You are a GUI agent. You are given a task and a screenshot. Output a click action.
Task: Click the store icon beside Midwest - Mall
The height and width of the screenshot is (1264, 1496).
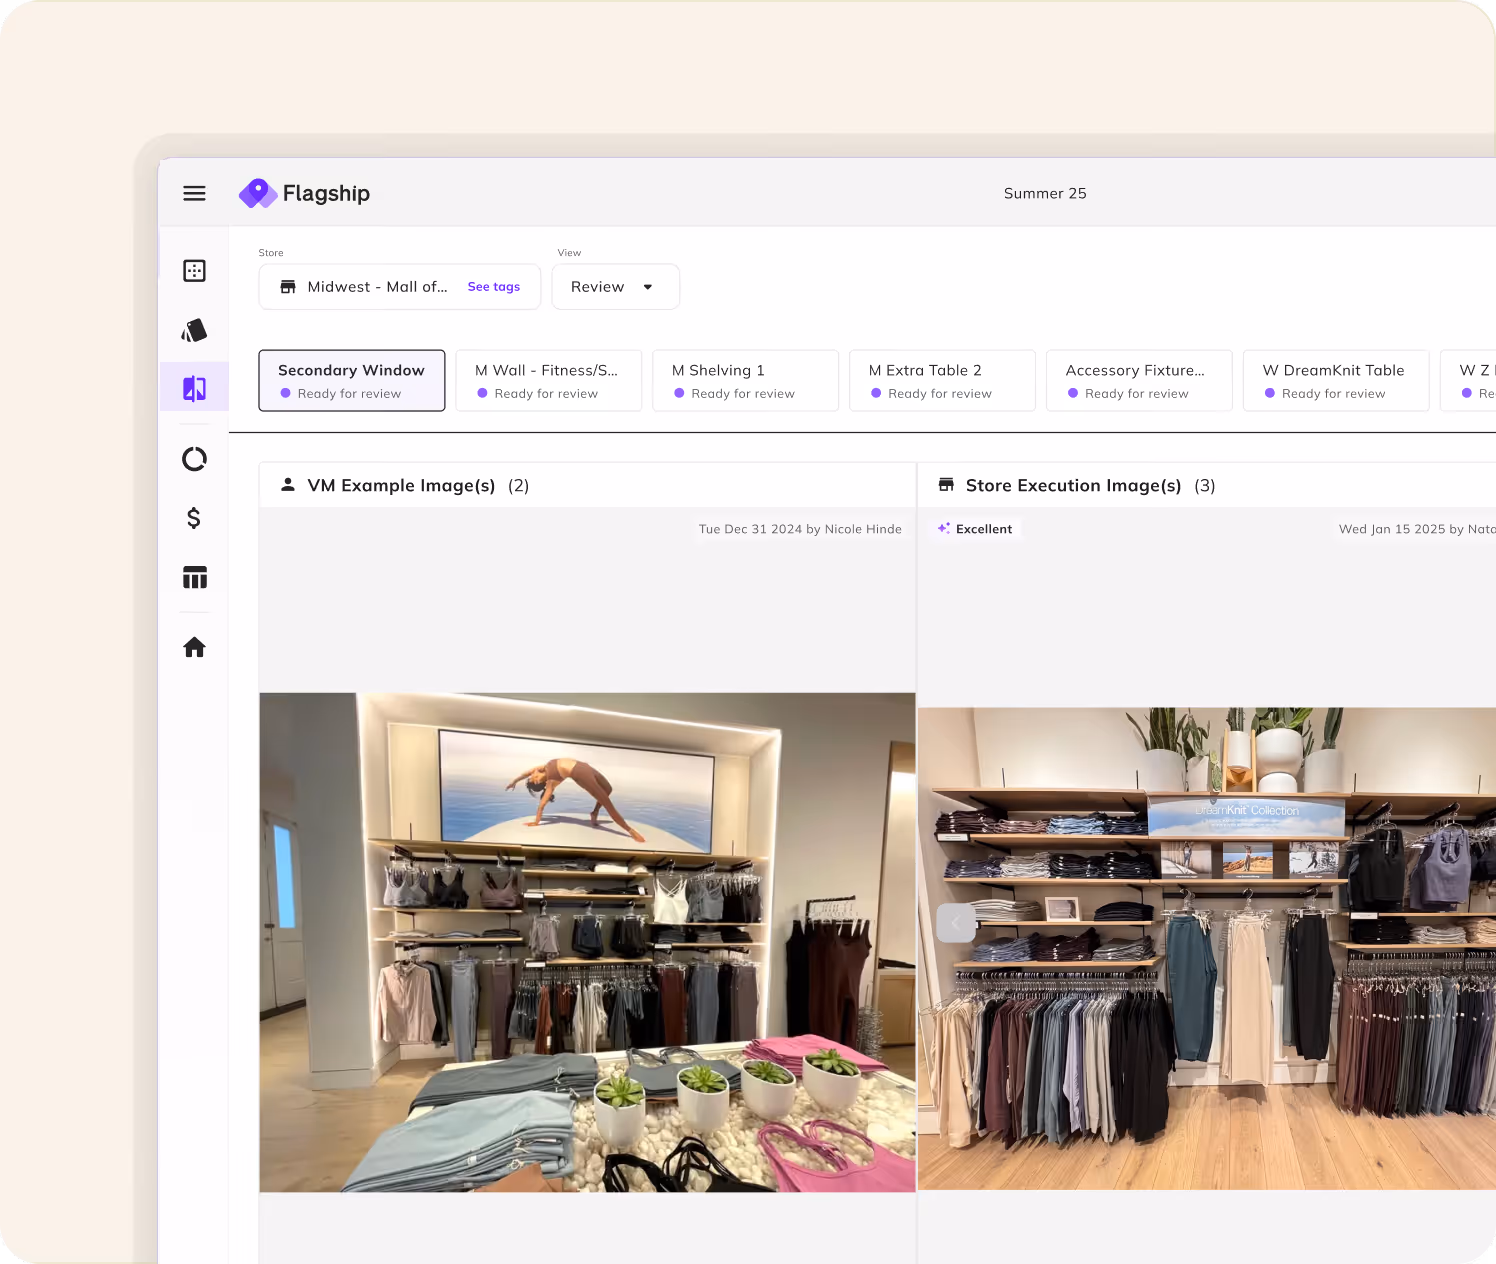[x=288, y=287]
